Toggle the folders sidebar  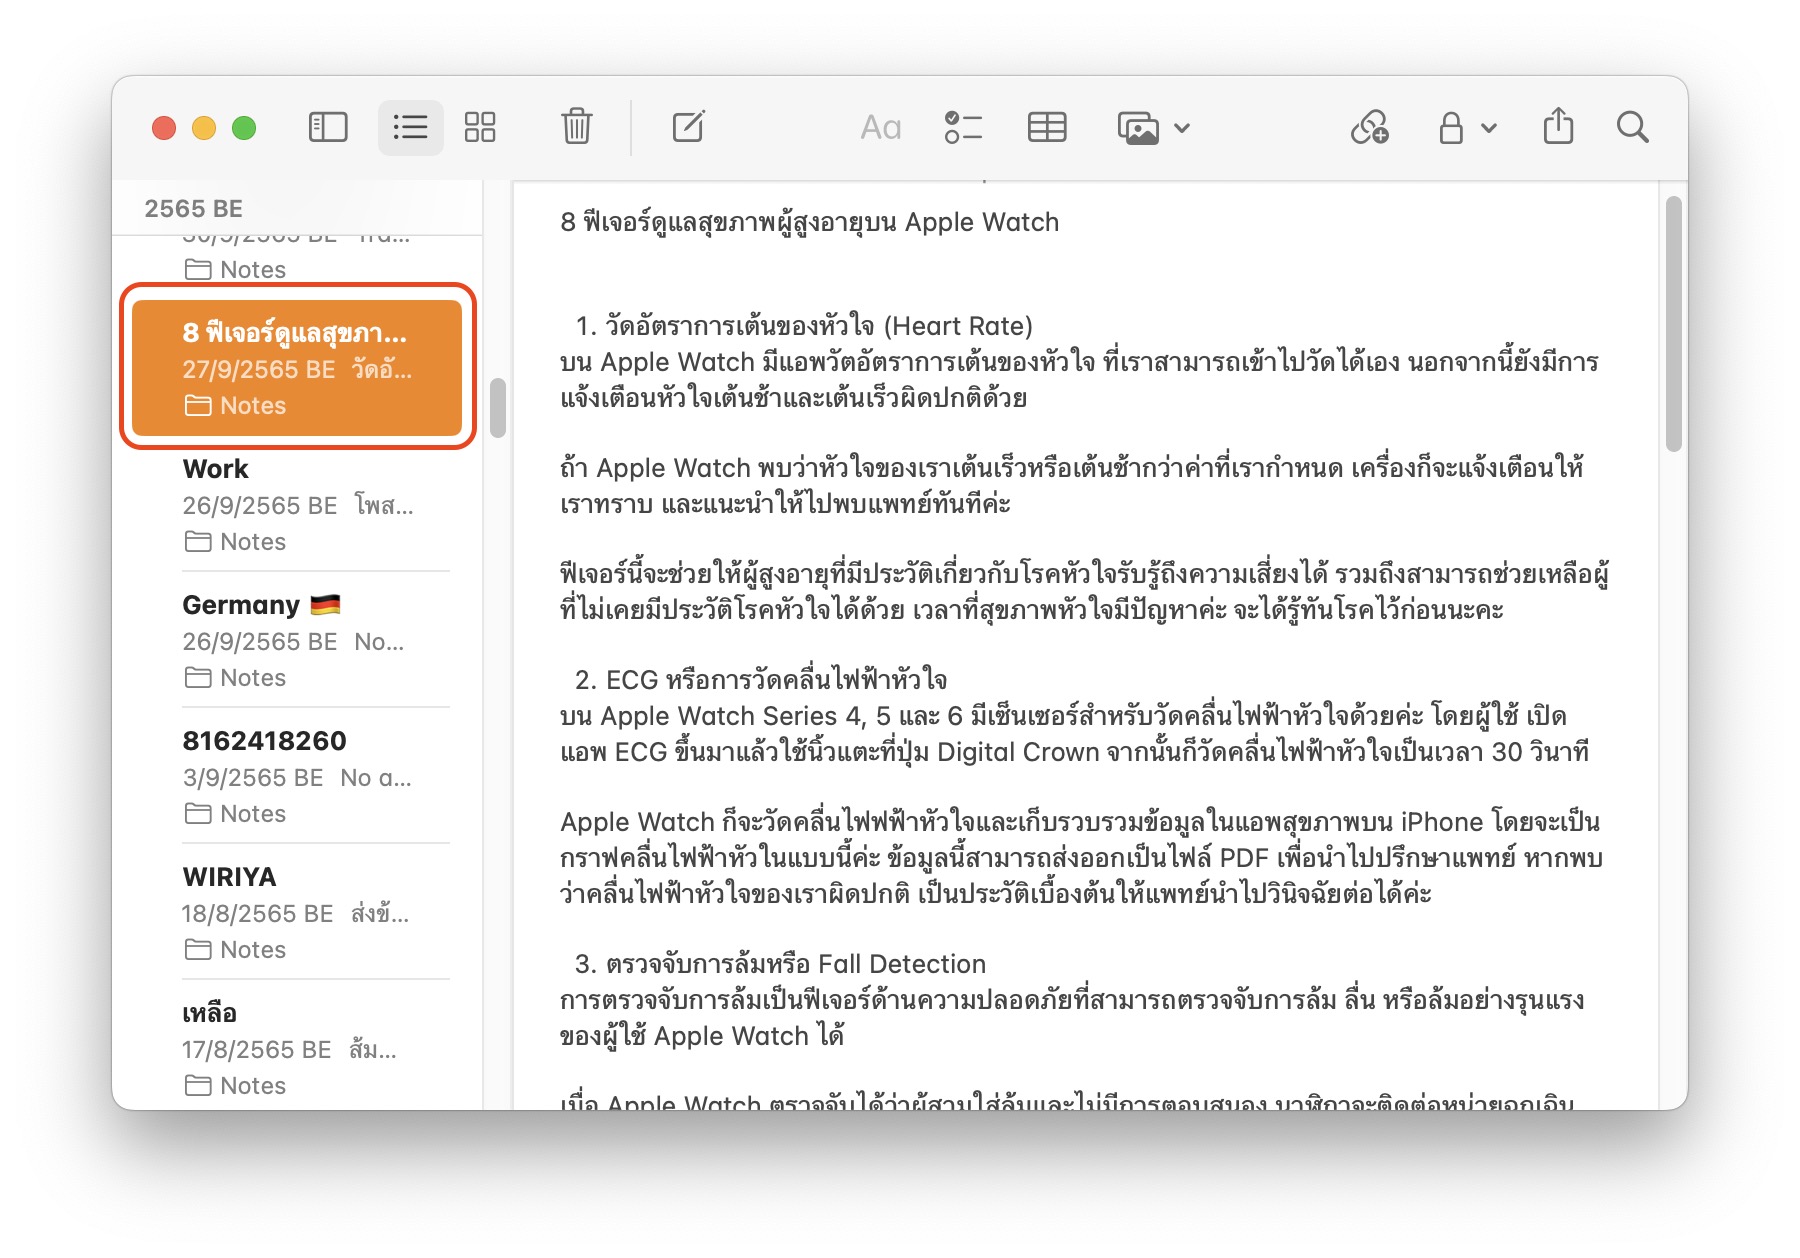click(328, 127)
